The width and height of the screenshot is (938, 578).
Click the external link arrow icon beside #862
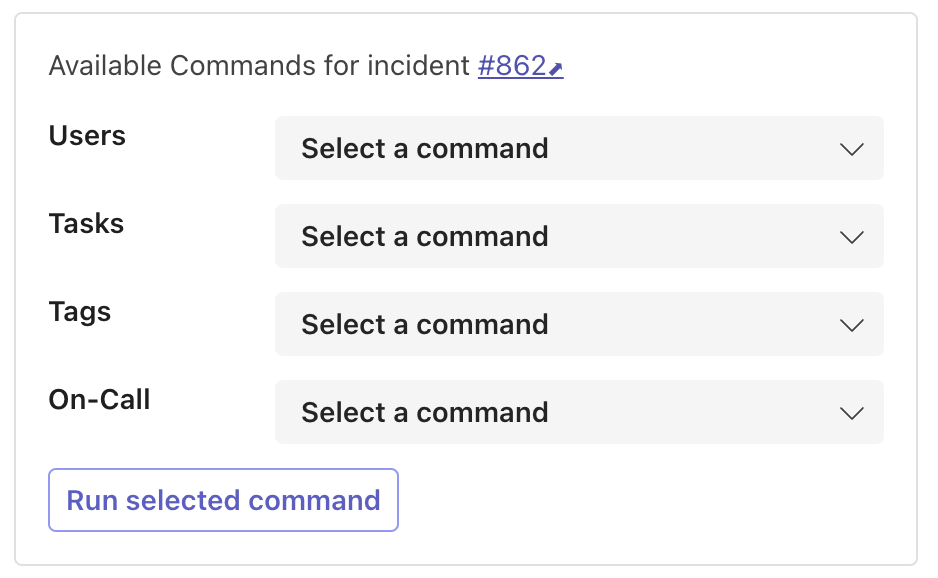pyautogui.click(x=556, y=69)
